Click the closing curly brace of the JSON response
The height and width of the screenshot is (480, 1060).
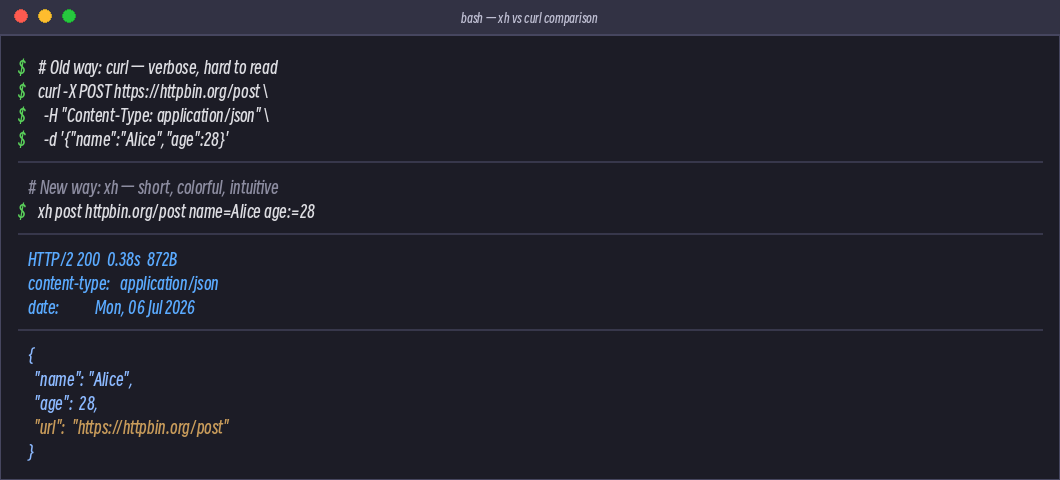(x=31, y=452)
